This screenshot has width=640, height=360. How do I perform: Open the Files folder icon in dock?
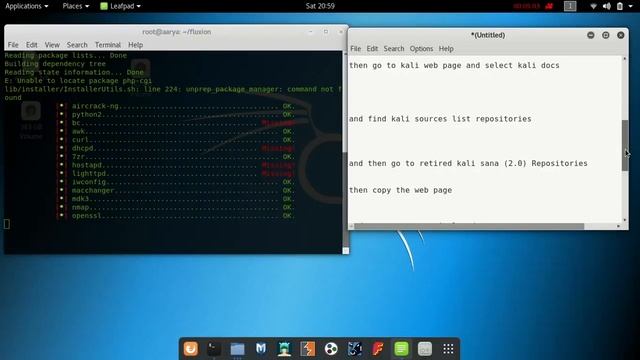237,349
